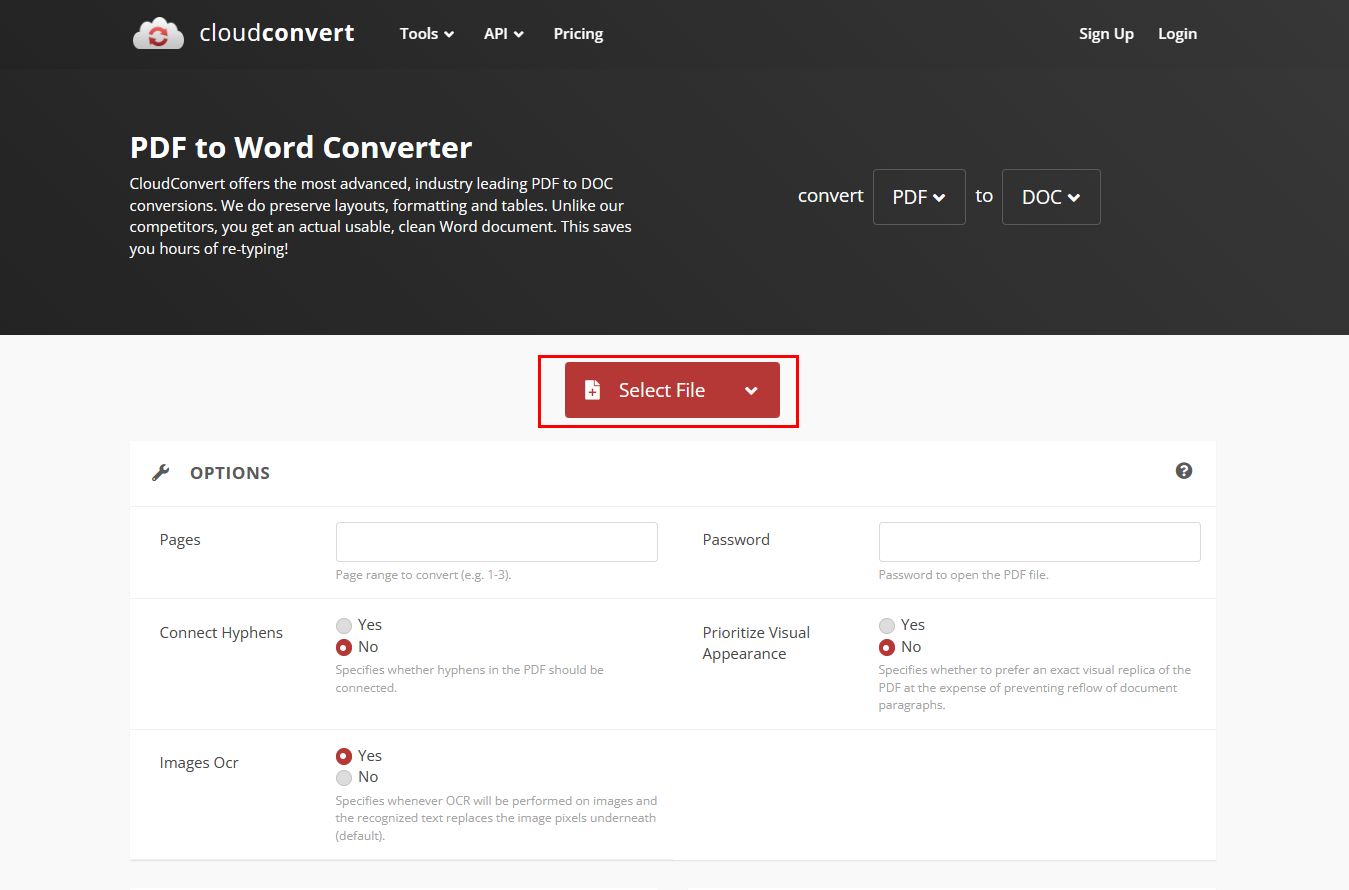The image size is (1349, 890).
Task: Click the Sign Up link
Action: coord(1106,33)
